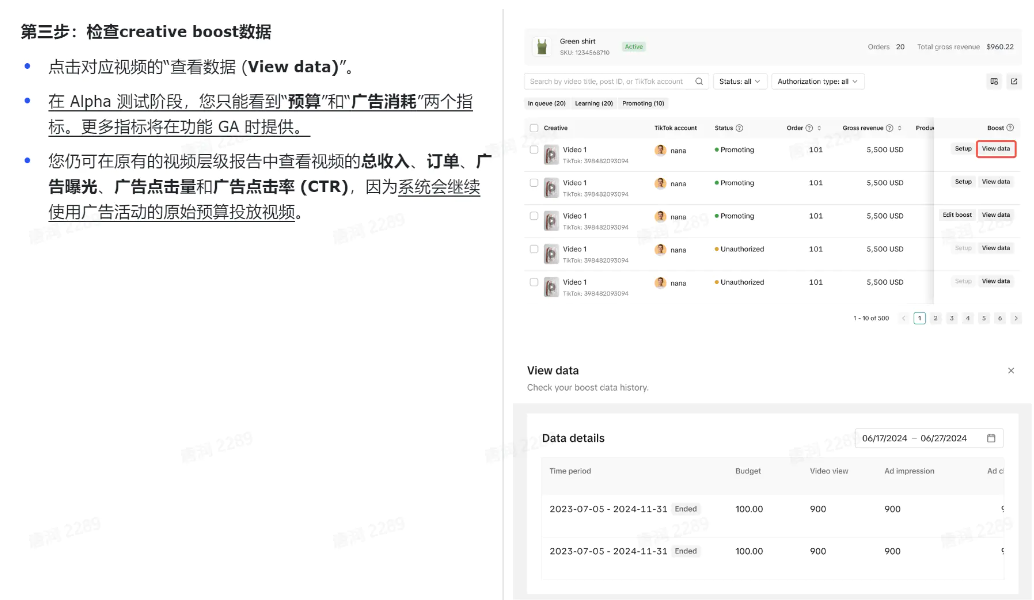Click the Status column help icon
The height and width of the screenshot is (600, 1034).
739,128
